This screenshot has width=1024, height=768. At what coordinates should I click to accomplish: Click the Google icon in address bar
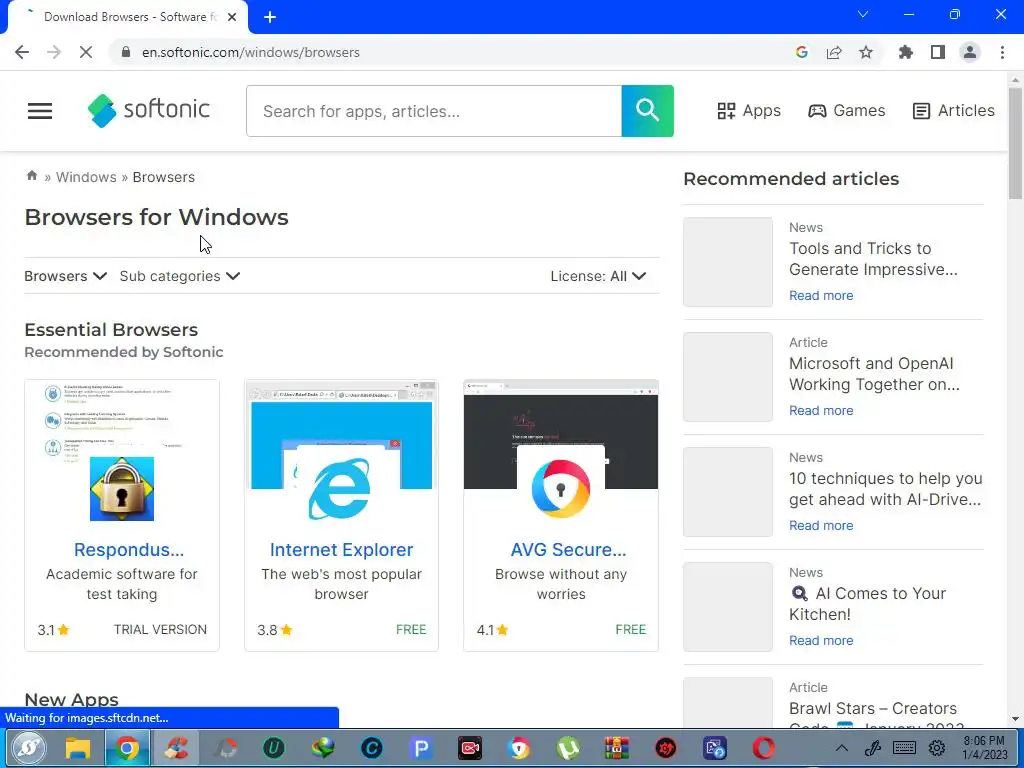coord(802,52)
